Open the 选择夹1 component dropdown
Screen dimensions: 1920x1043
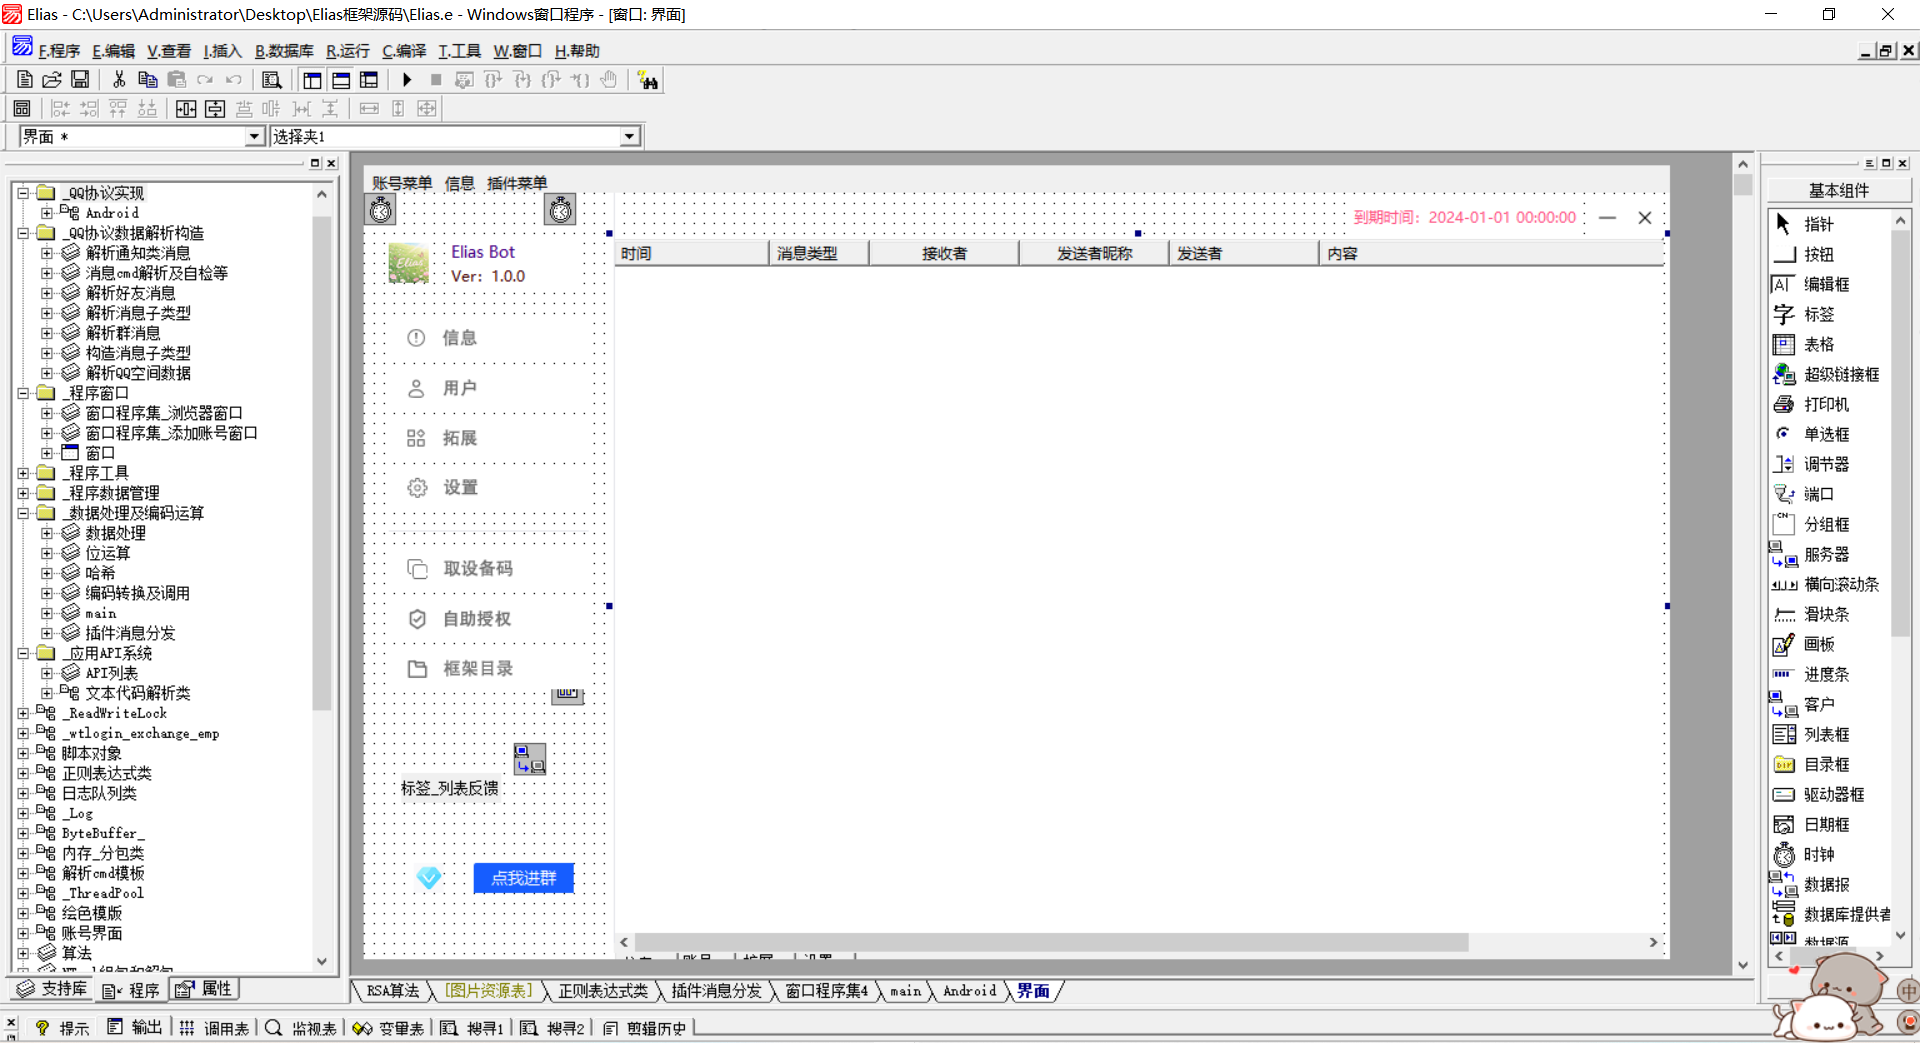coord(629,137)
